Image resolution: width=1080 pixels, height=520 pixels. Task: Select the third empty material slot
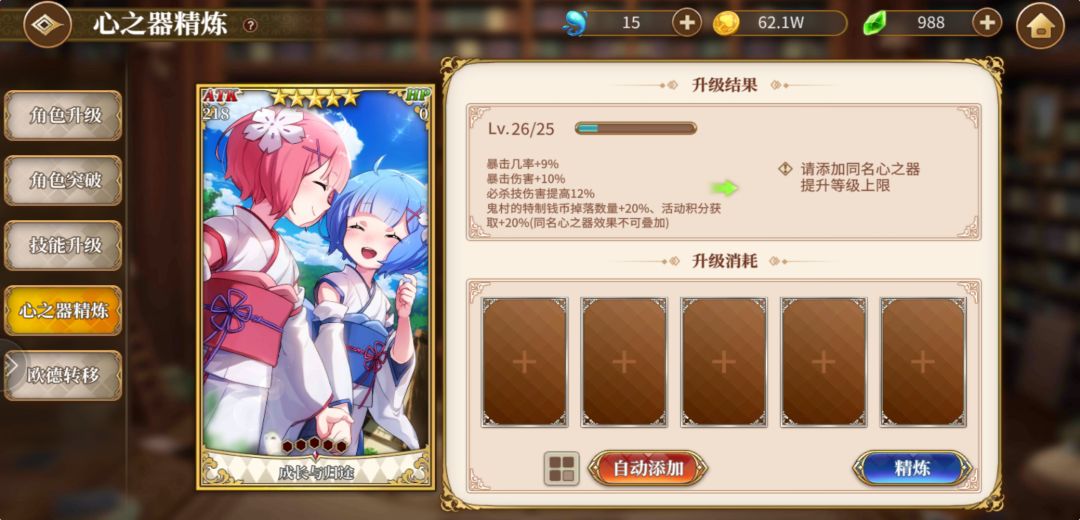click(724, 362)
